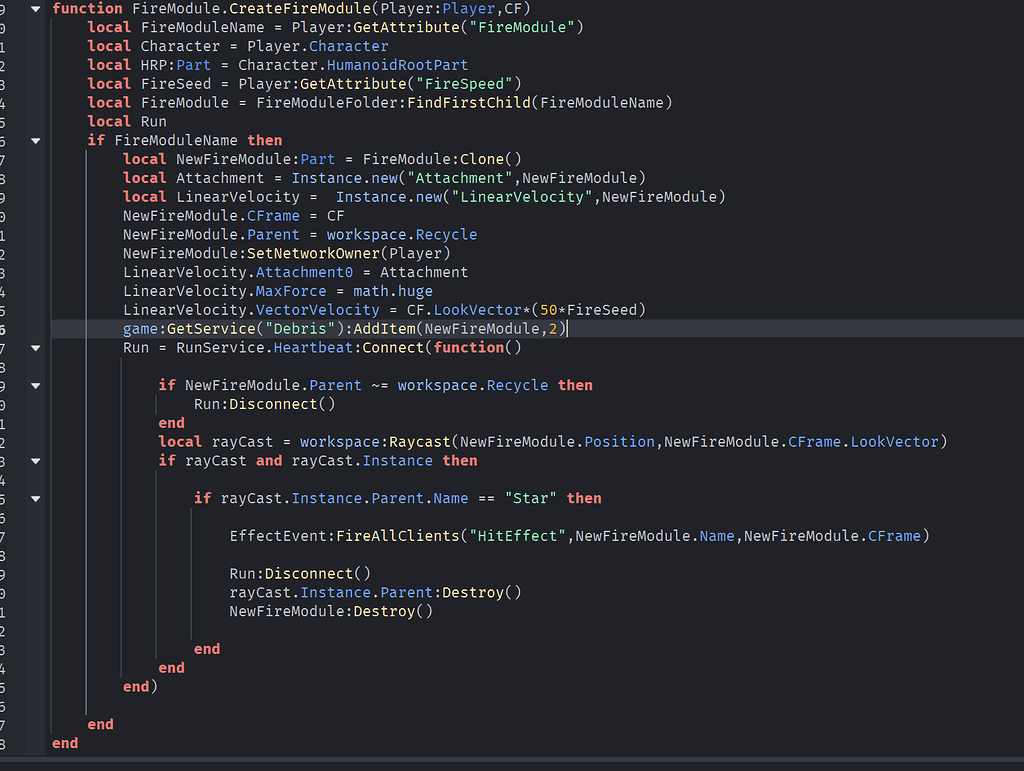Collapse the 'if FireModuleName then' fold arrow
Screen dimensions: 1024x771
36,140
